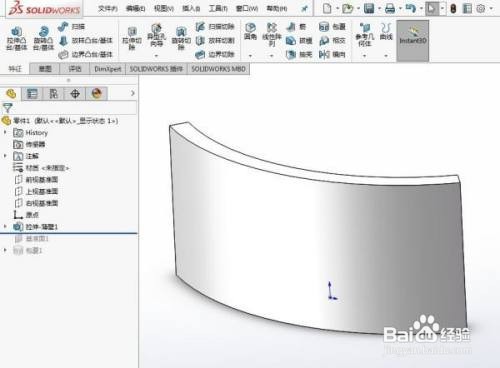Select the 原点 origin tree item

tap(26, 215)
